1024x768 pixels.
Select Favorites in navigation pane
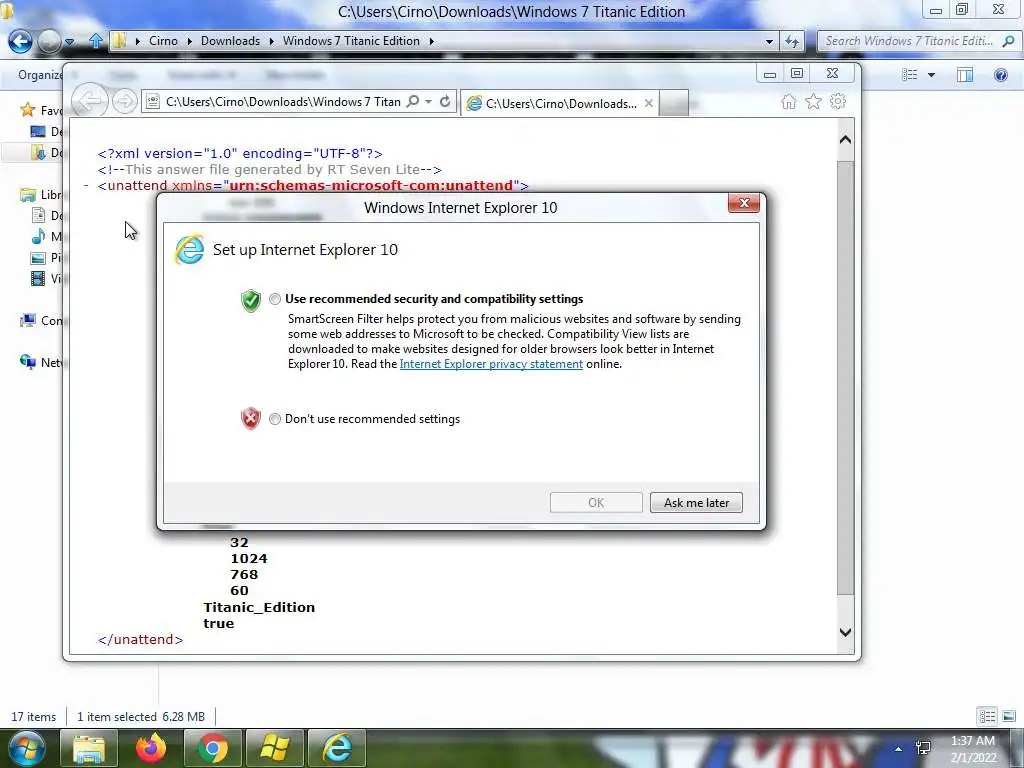(42, 110)
